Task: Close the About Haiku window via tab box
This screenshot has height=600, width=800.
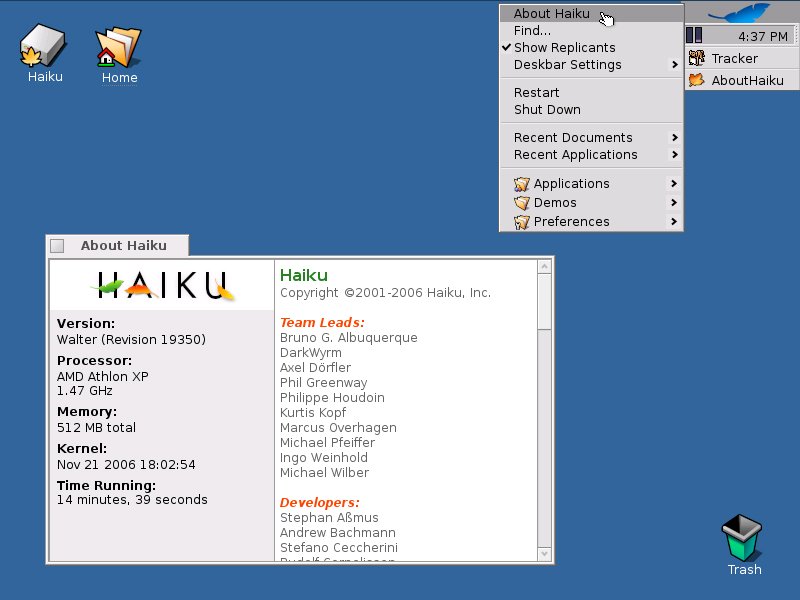Action: pyautogui.click(x=57, y=246)
